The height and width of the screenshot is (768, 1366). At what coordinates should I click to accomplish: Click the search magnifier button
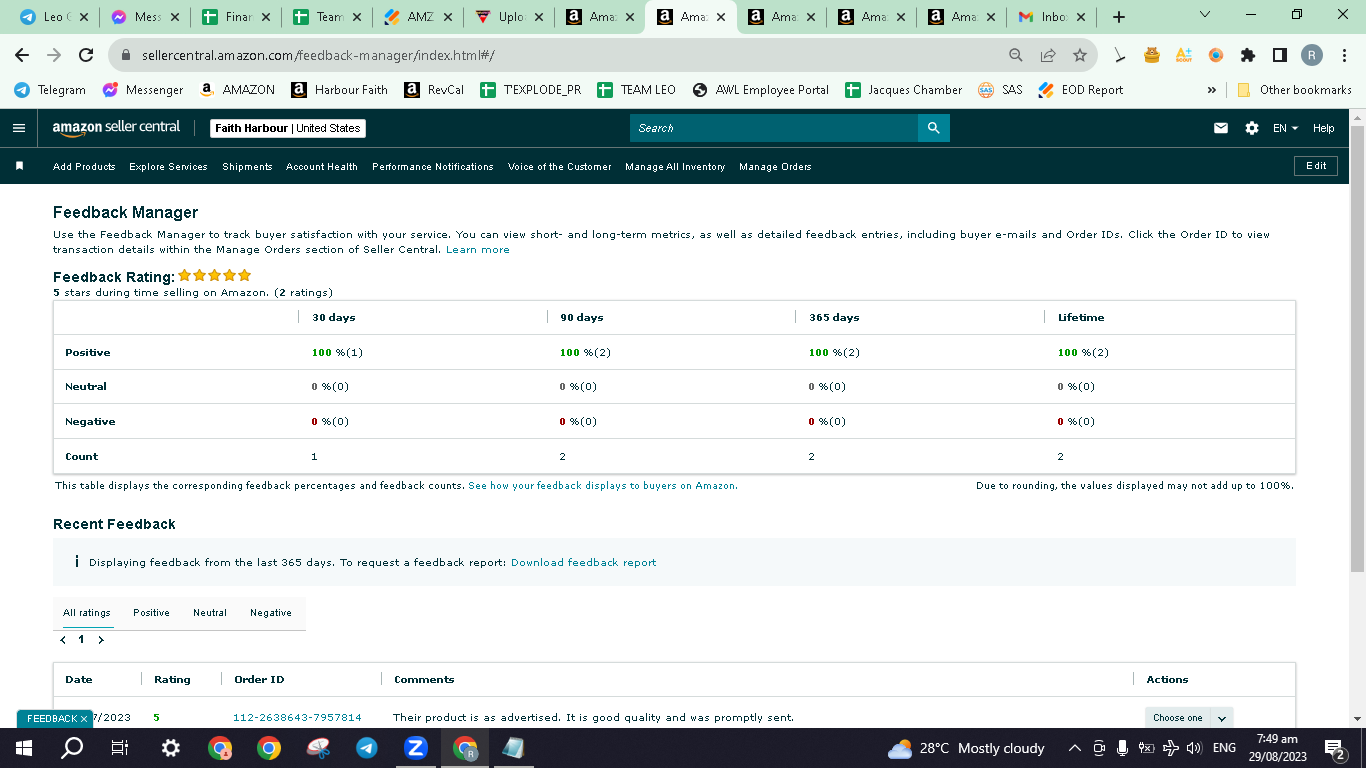[x=933, y=128]
